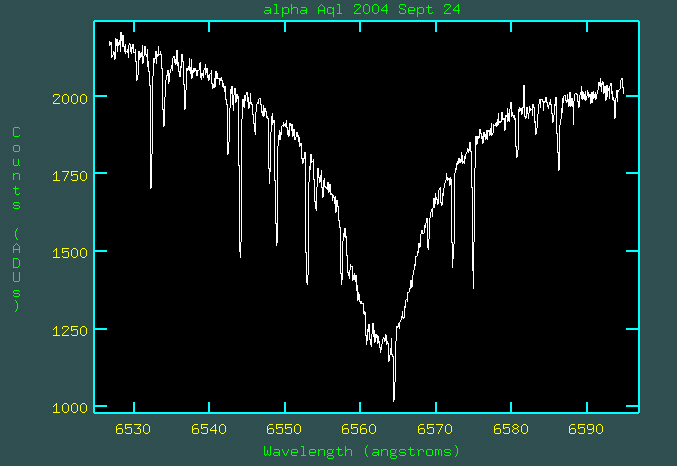Click the x-axis value 6590

coord(586,429)
